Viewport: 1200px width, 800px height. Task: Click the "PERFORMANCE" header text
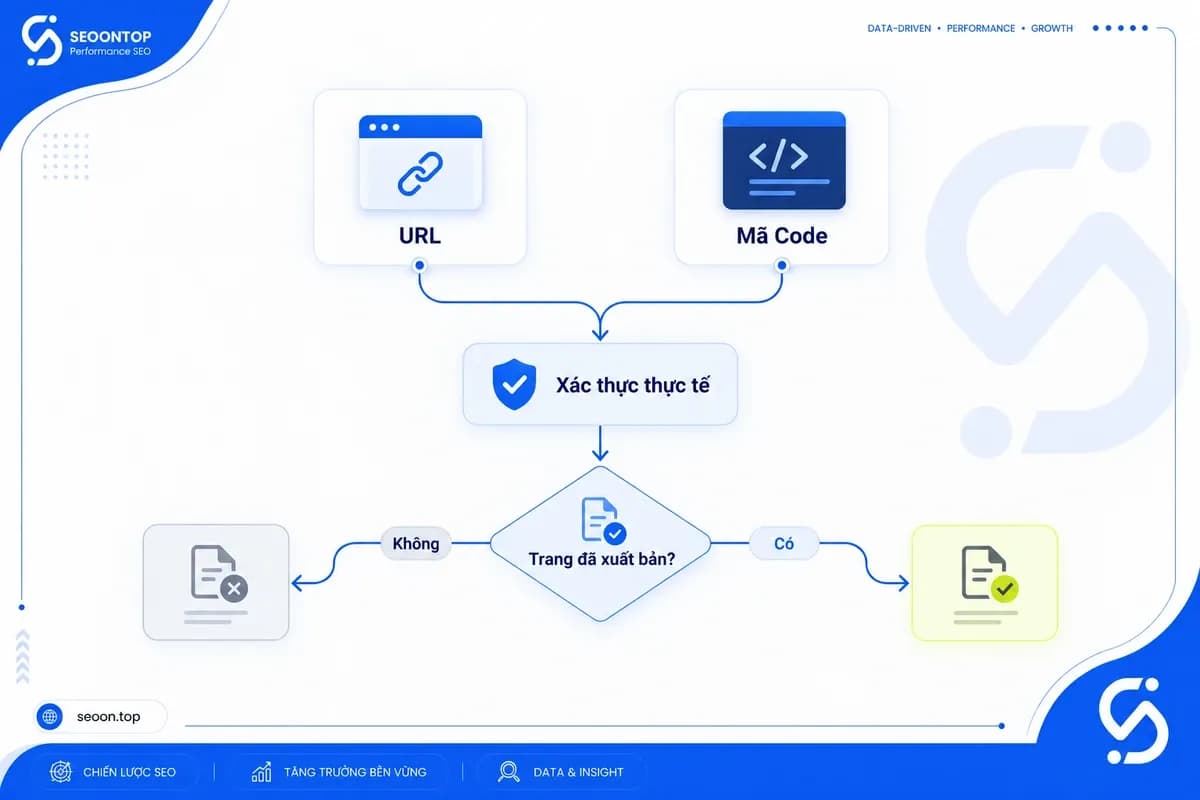(980, 29)
